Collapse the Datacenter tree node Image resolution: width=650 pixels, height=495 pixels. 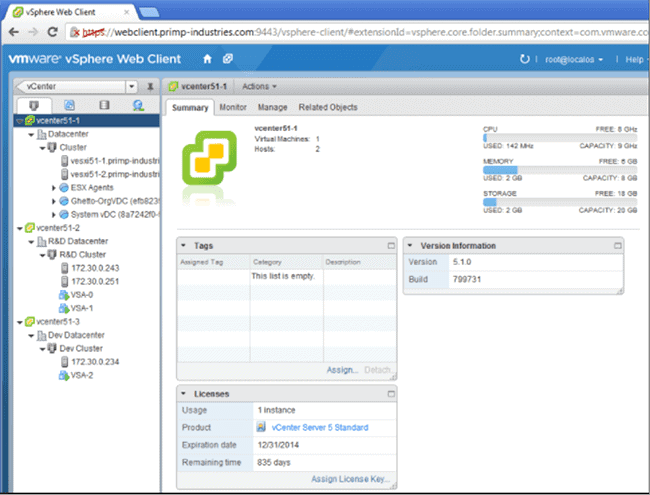(31, 135)
